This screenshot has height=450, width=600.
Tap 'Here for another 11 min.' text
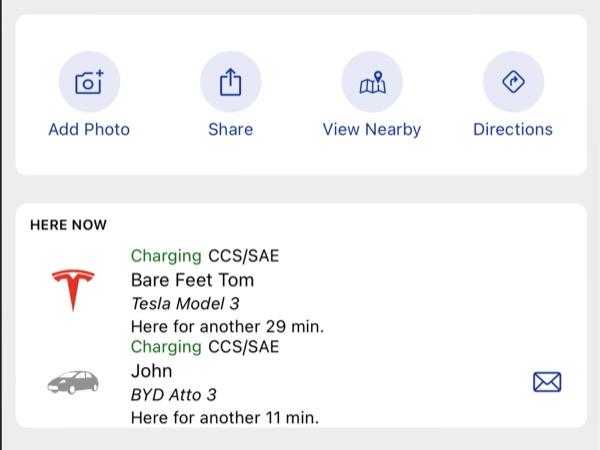click(225, 417)
